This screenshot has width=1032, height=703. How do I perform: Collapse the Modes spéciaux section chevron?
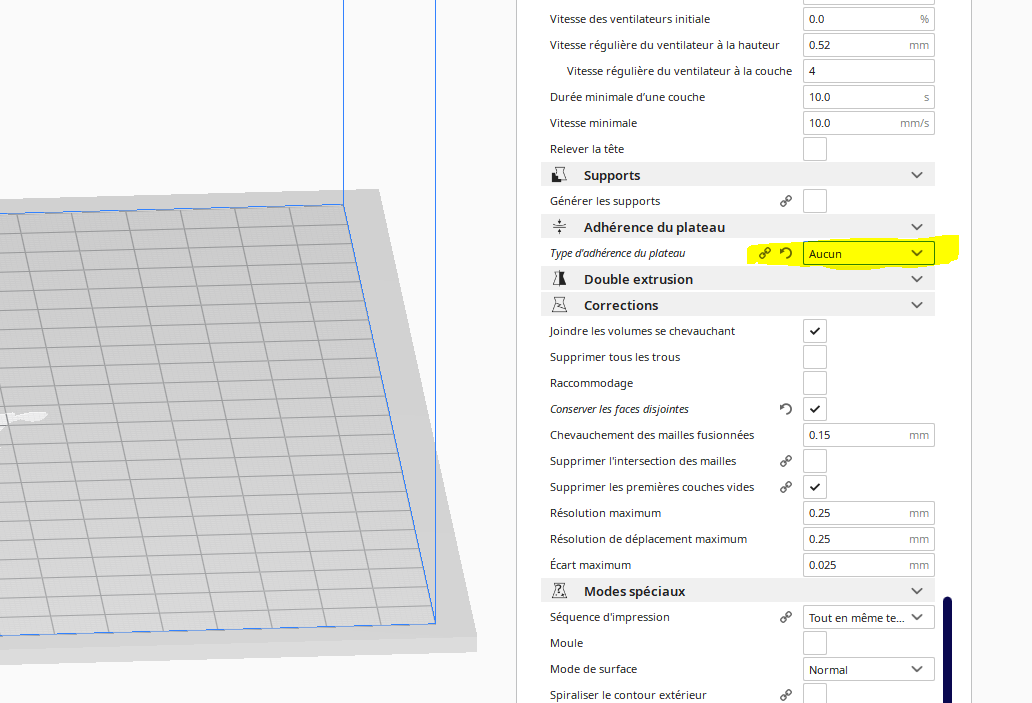917,591
